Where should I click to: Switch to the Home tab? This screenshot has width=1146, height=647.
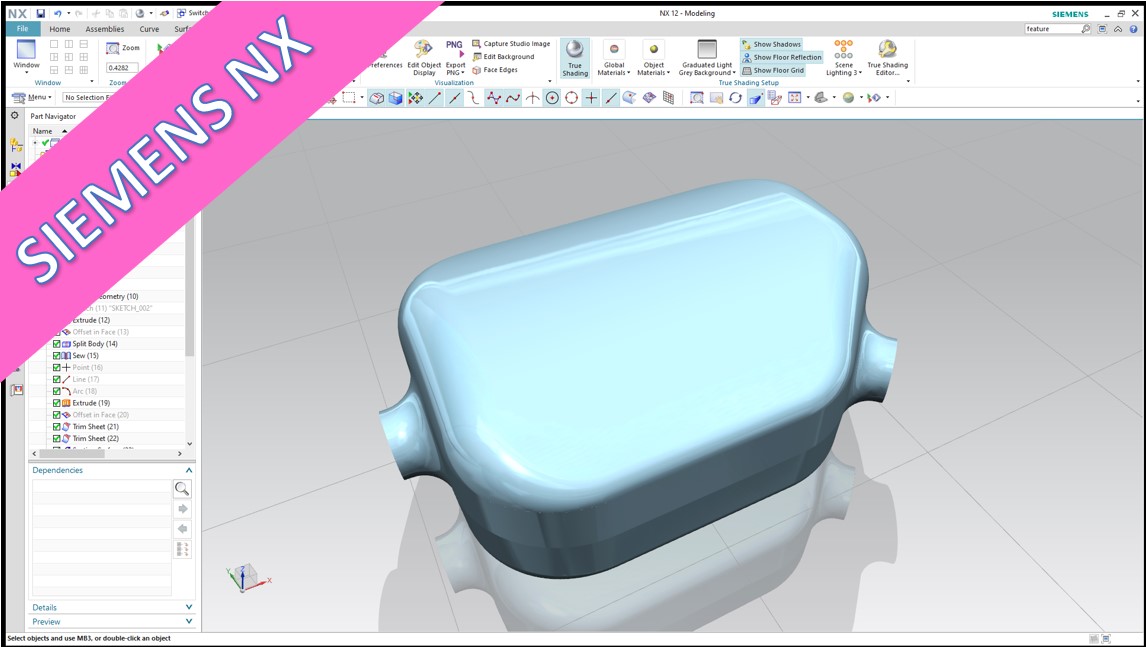[x=60, y=29]
